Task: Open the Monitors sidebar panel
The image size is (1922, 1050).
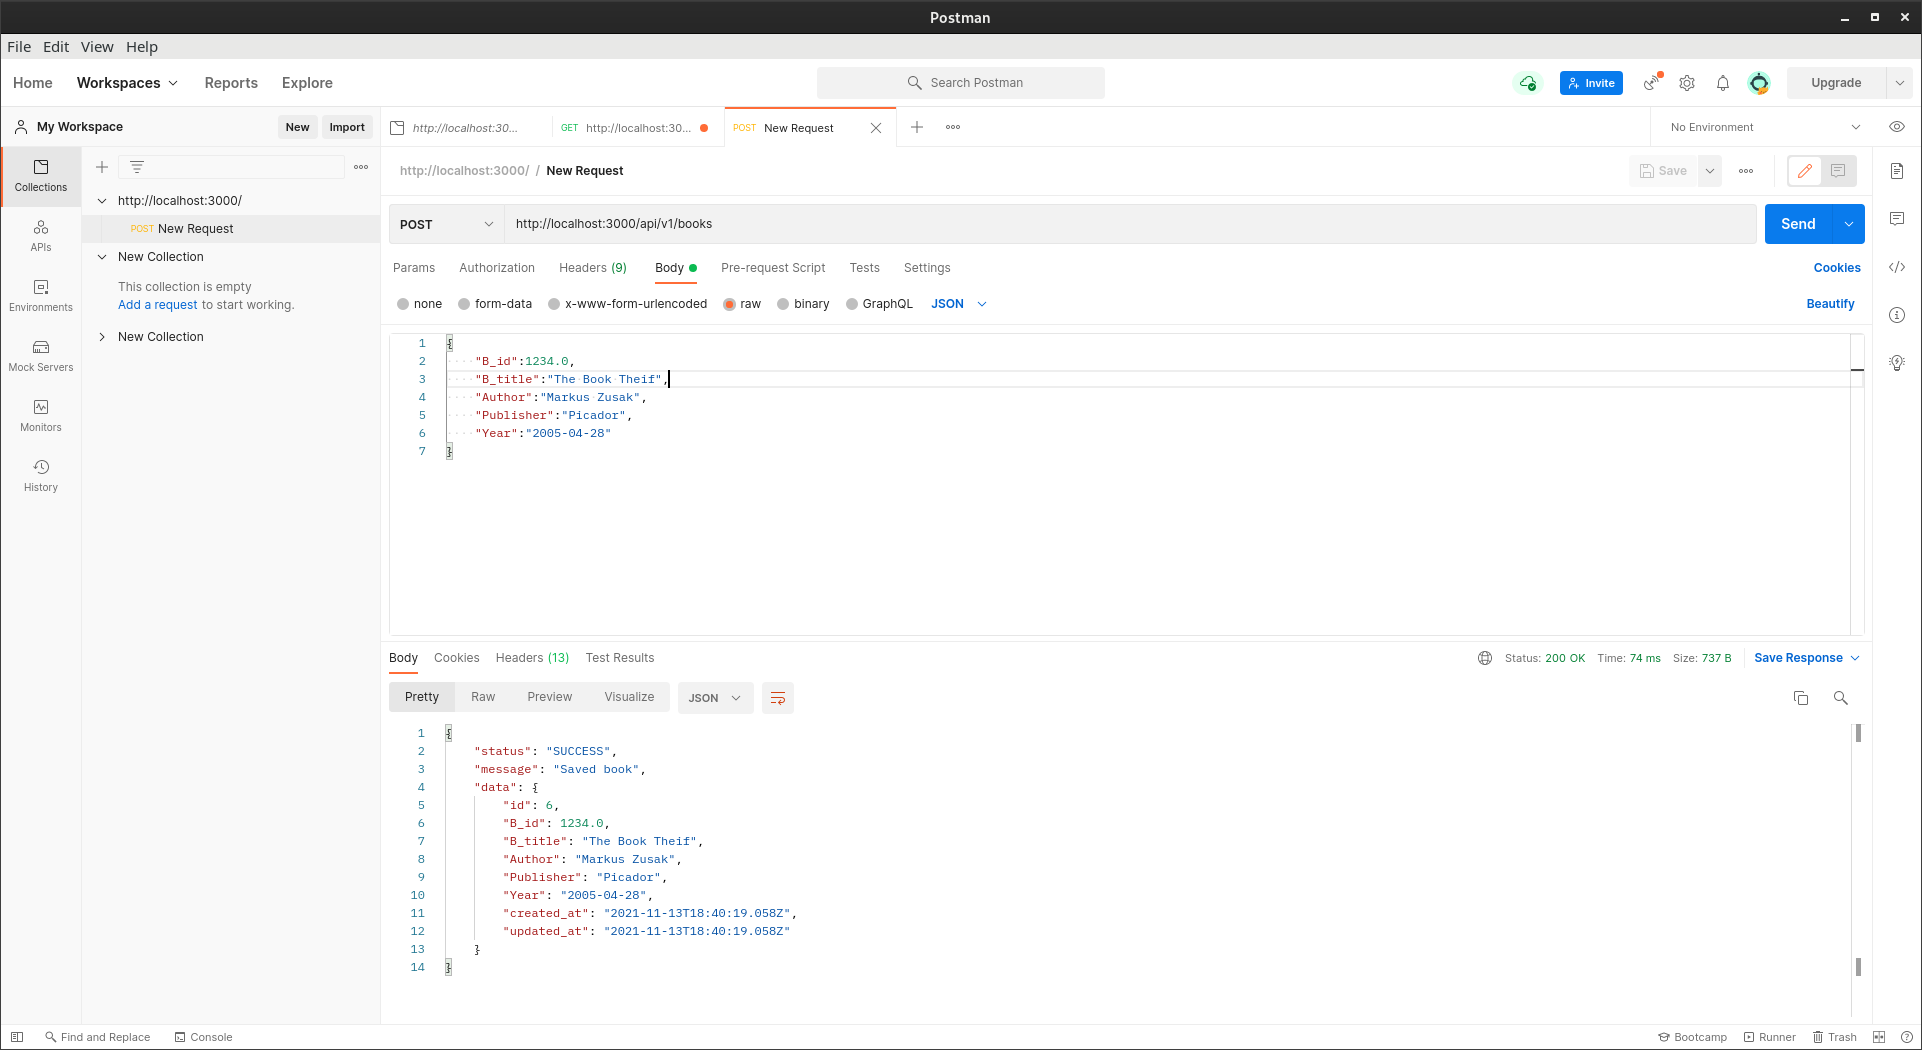Action: pos(41,416)
